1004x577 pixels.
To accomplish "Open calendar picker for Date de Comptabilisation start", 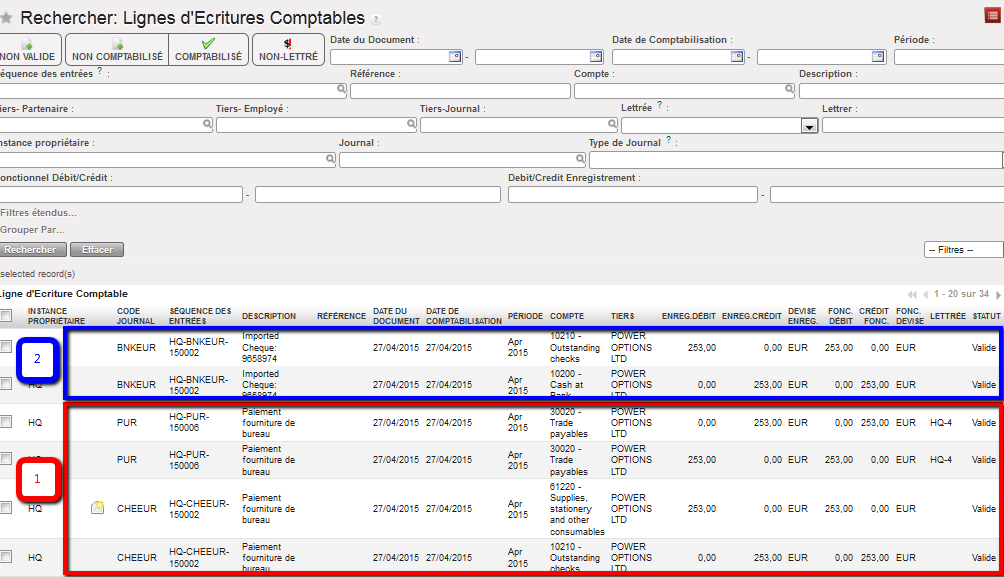I will 737,57.
